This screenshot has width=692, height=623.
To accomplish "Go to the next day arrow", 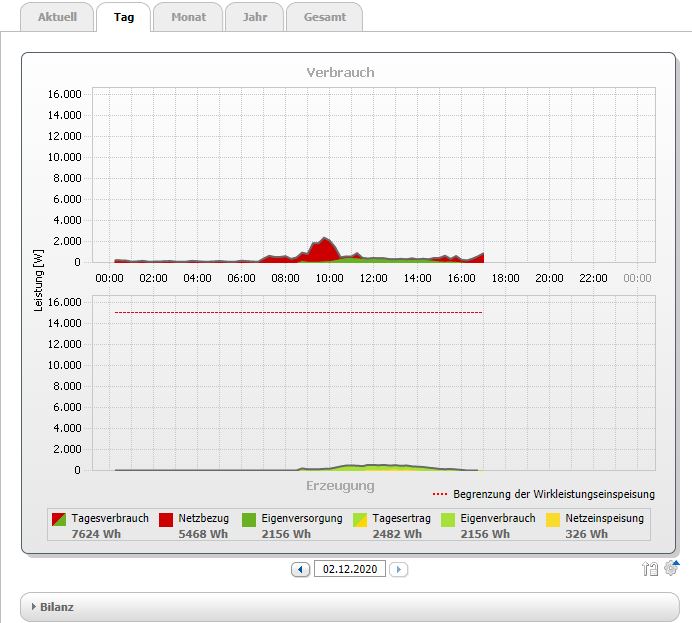I will click(399, 569).
